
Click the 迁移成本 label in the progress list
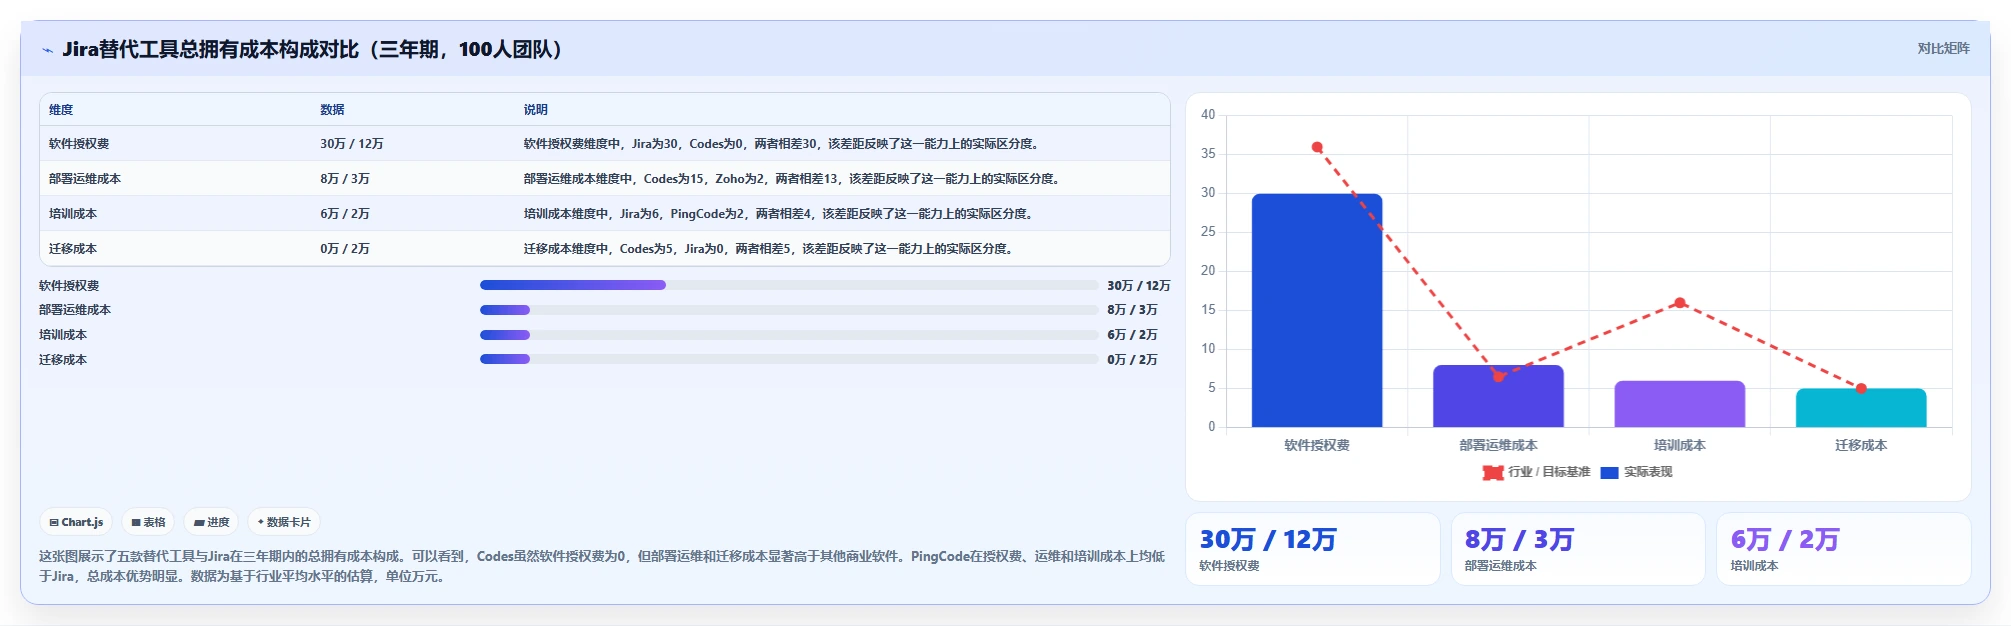coord(63,360)
